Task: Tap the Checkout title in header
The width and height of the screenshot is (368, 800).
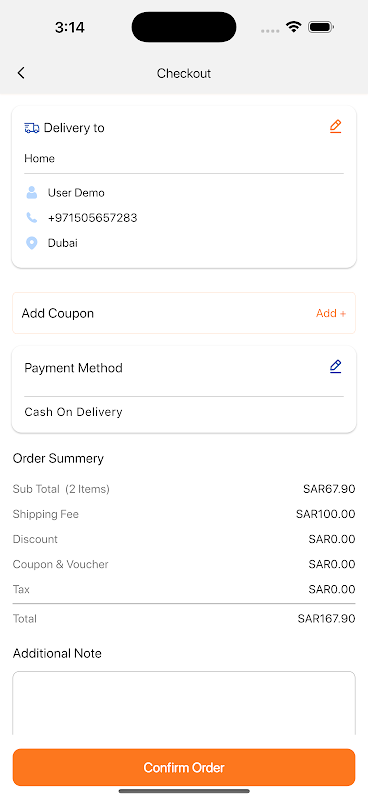Action: [184, 73]
